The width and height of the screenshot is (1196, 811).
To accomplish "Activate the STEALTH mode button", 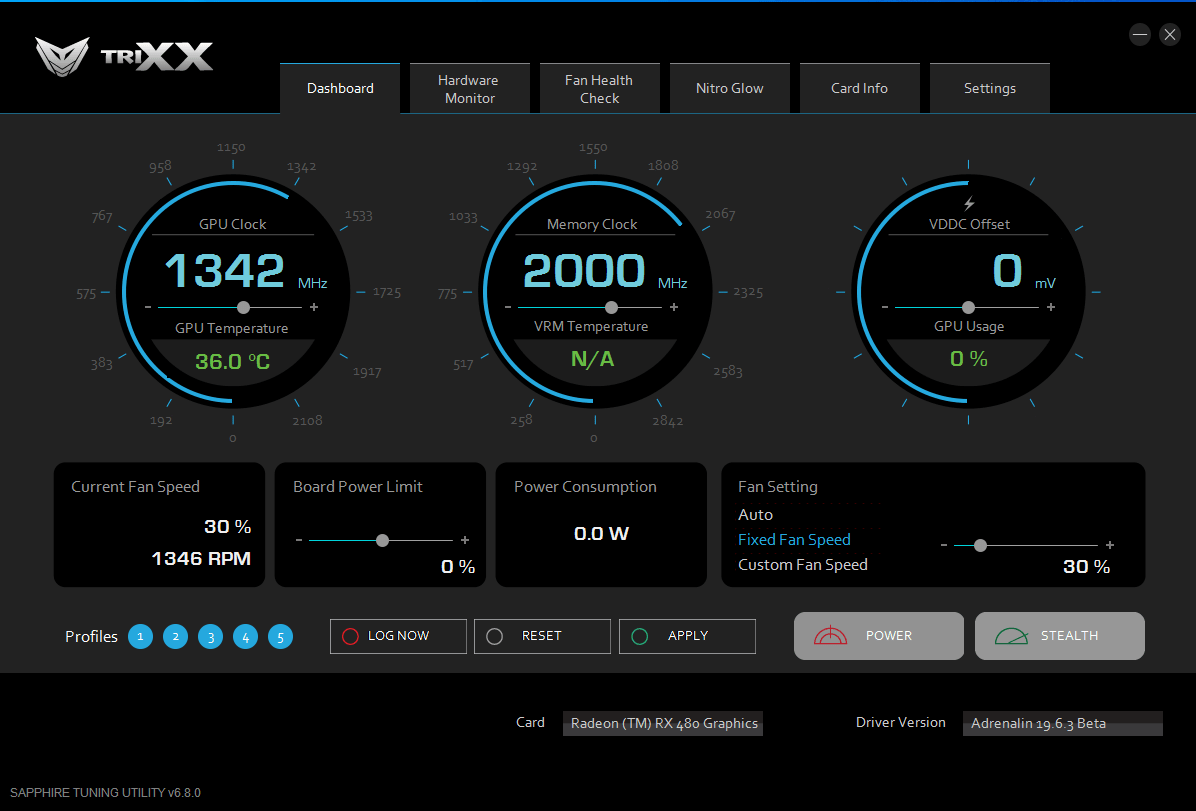I will pos(1059,636).
